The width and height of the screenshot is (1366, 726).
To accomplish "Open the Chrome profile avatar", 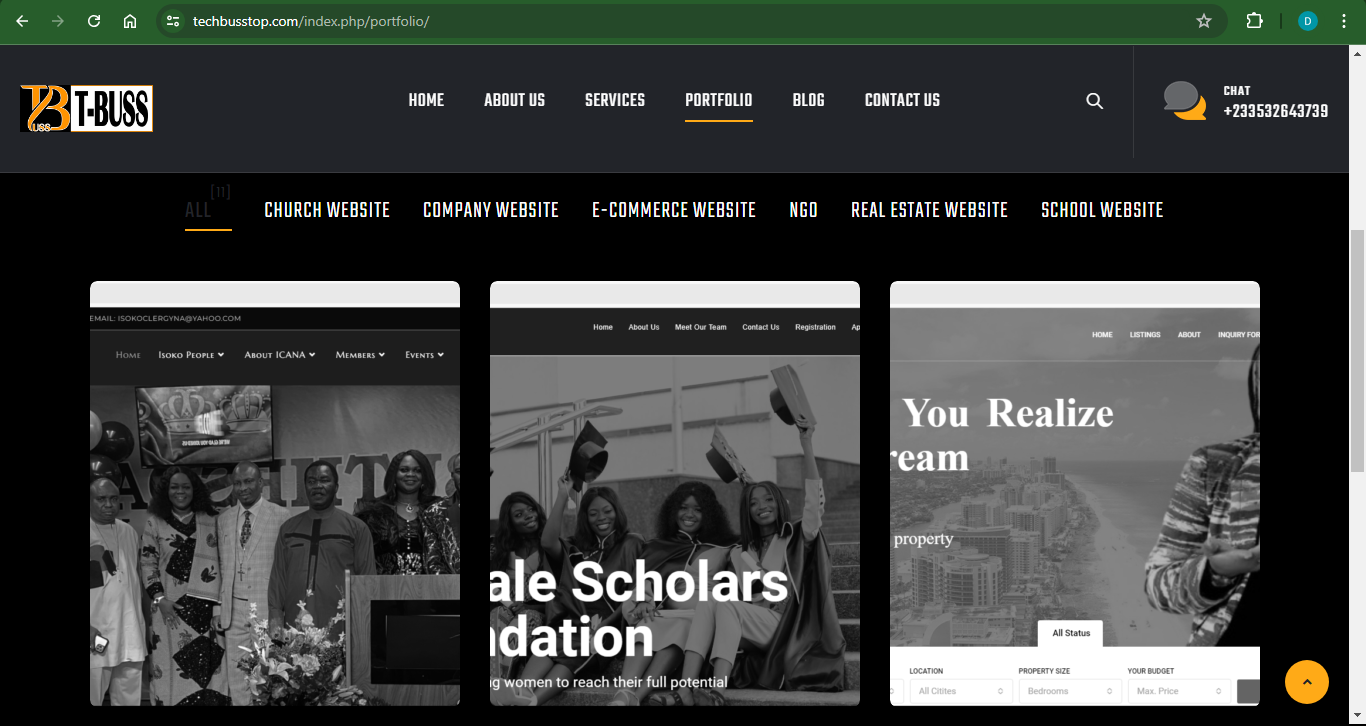I will (x=1307, y=21).
